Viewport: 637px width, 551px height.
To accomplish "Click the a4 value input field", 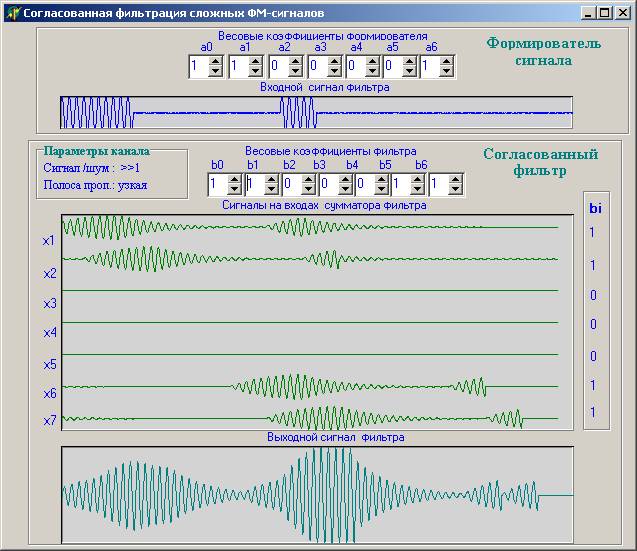I will [356, 66].
